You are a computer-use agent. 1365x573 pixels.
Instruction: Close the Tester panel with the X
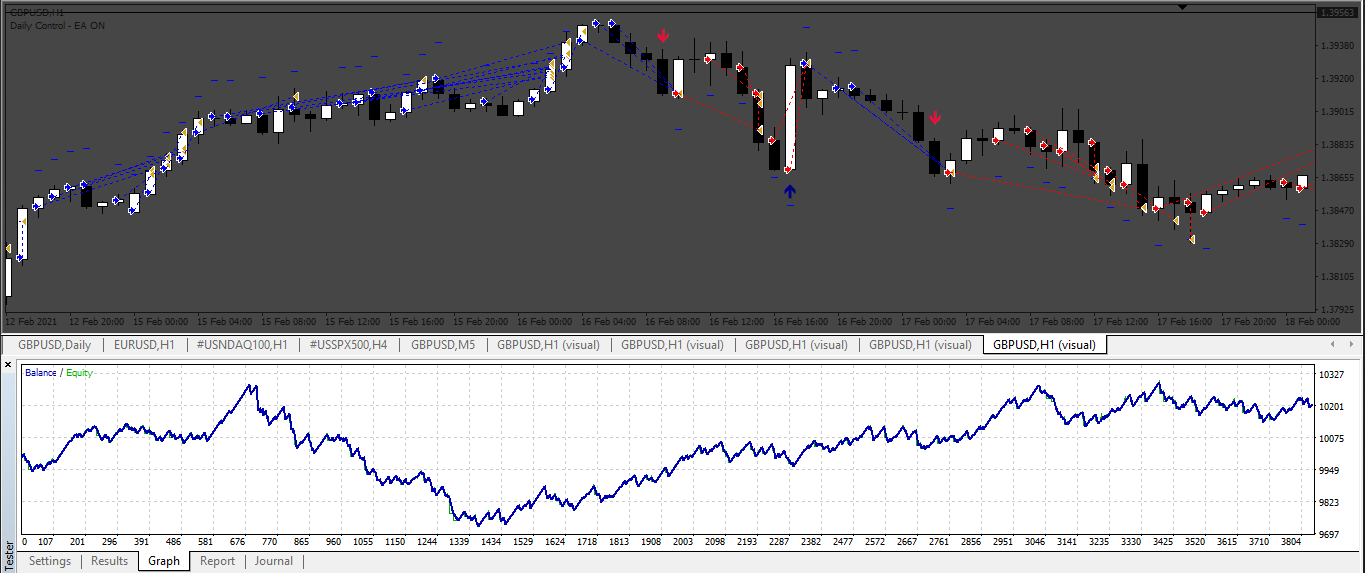coord(8,367)
